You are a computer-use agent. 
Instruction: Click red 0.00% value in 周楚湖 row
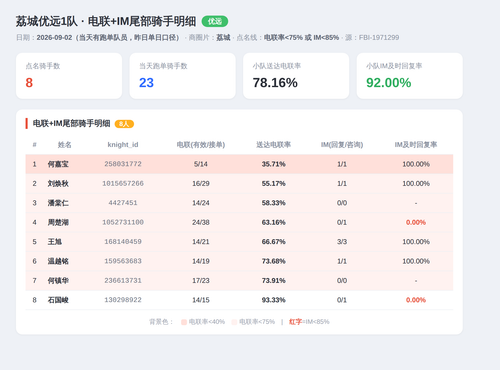[416, 222]
